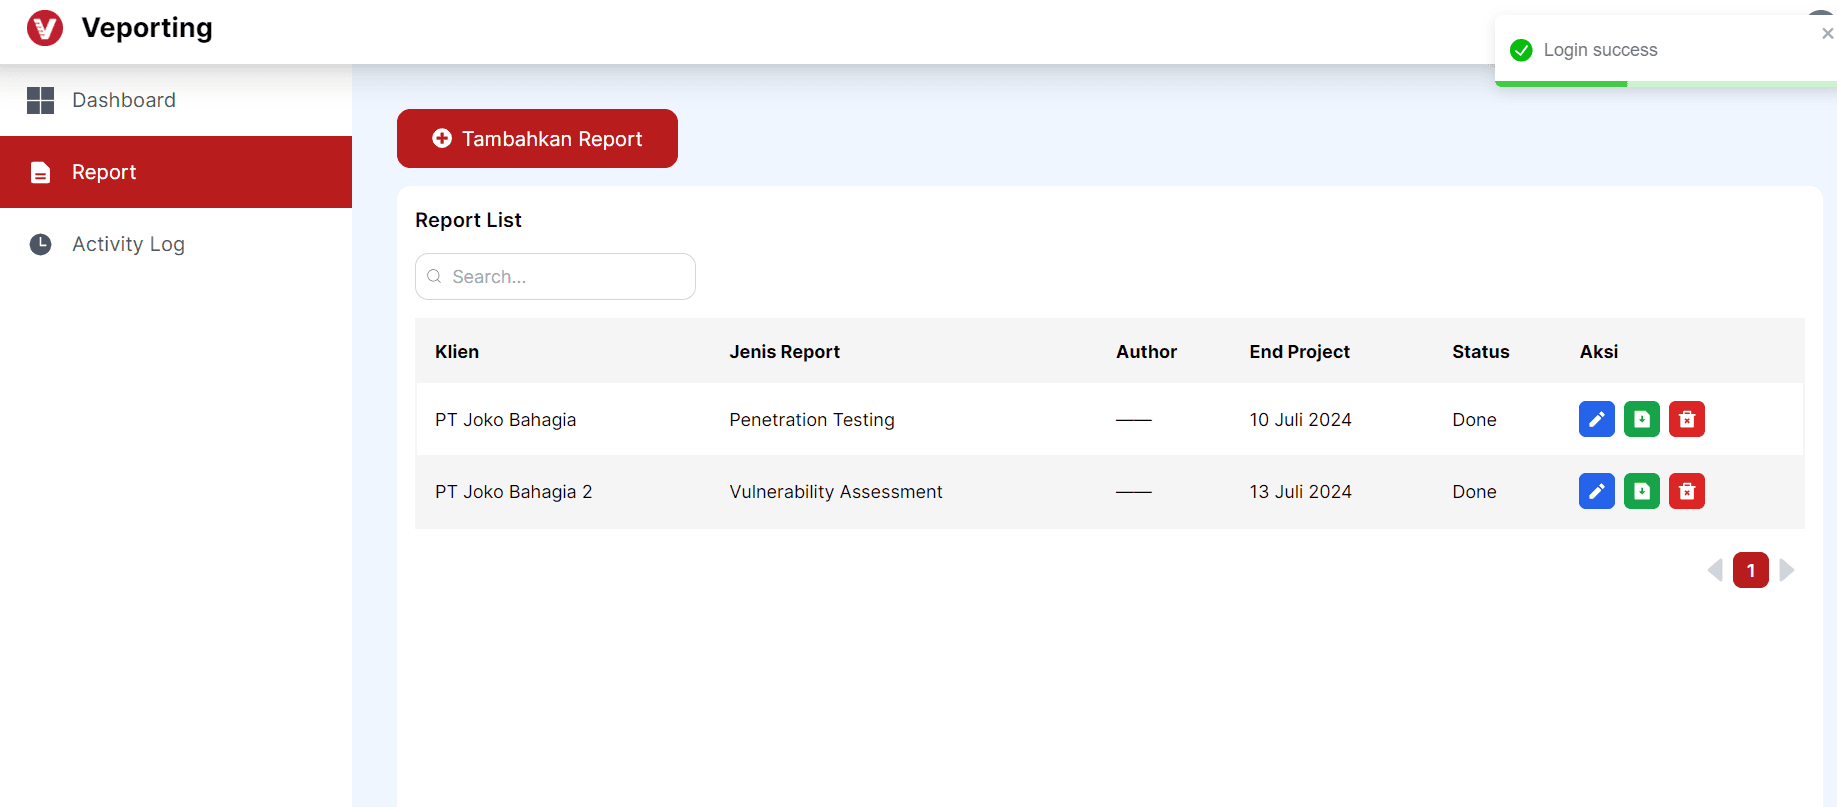Click the Report document icon in sidebar
Viewport: 1837px width, 807px height.
[x=40, y=172]
